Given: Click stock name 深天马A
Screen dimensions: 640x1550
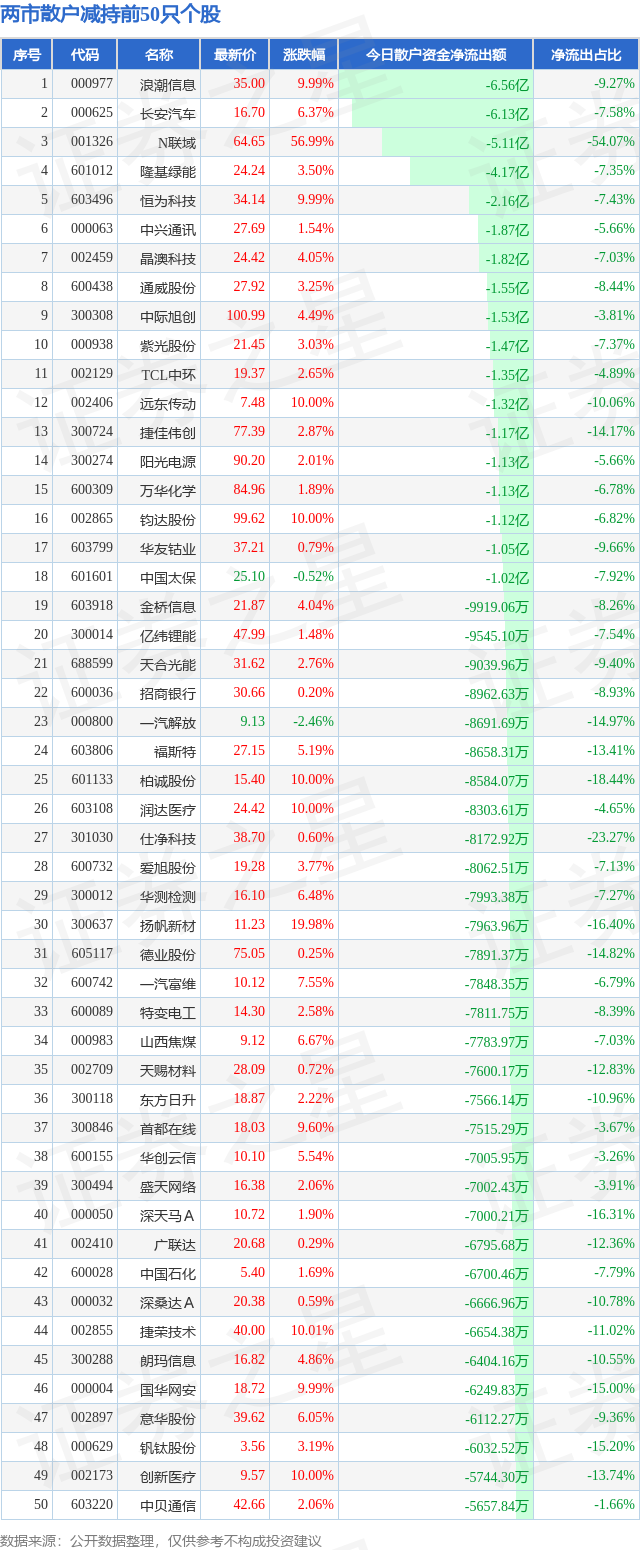Looking at the screenshot, I should [168, 1215].
